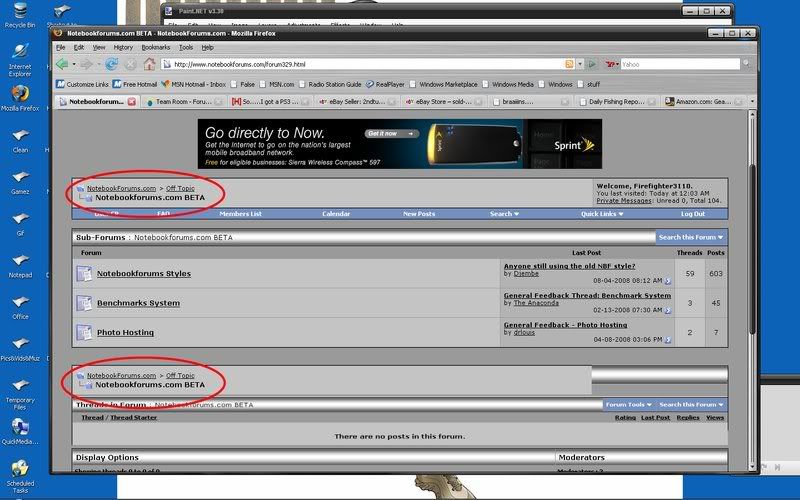Open Search this Forum beside Forum Tools
This screenshot has width=800, height=500.
click(691, 405)
